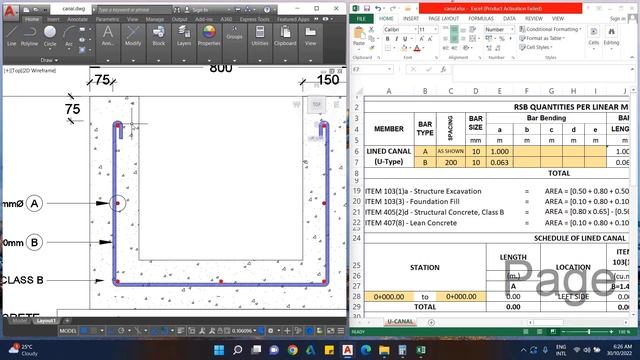Open Format as Table dropdown
Screen dimensions: 640x360
[x=542, y=38]
